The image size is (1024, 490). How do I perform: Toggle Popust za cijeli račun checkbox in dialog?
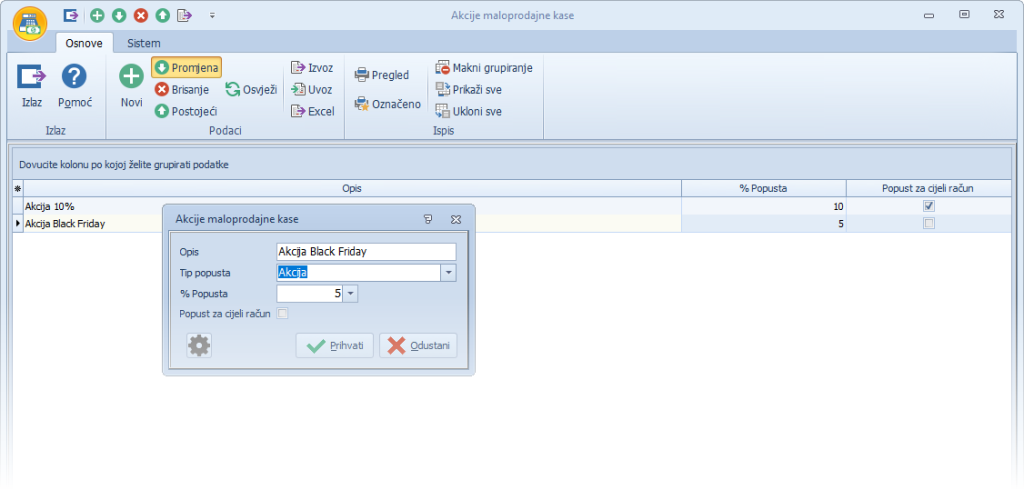point(283,314)
